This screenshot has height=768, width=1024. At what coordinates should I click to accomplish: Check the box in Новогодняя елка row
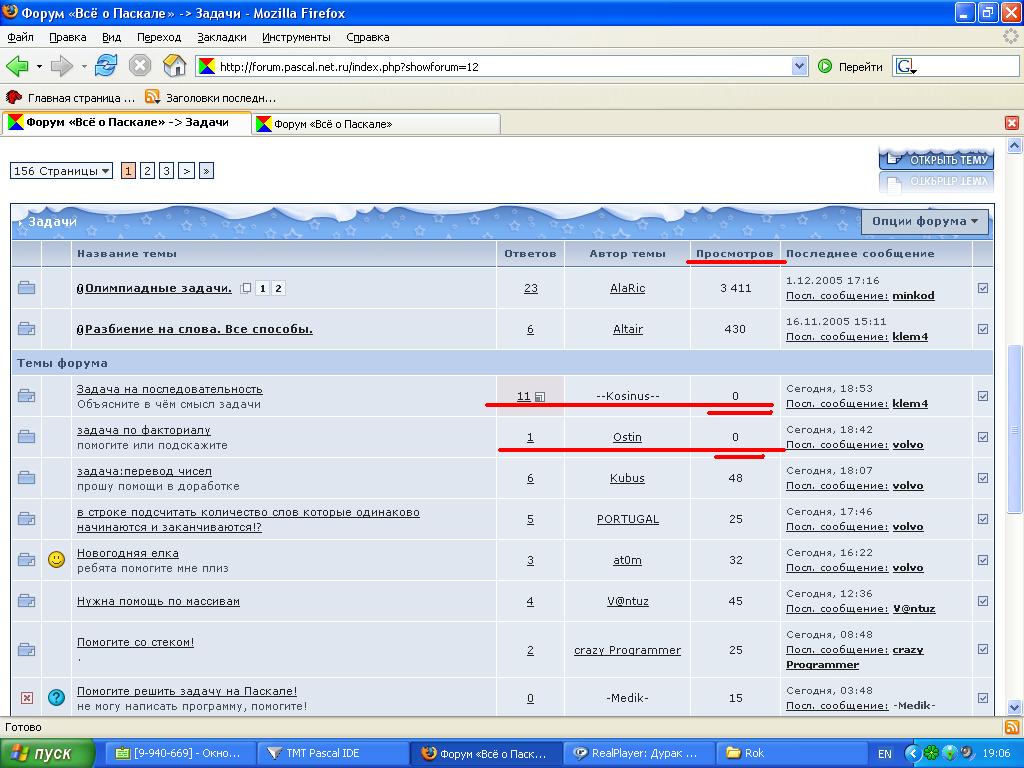[x=982, y=560]
